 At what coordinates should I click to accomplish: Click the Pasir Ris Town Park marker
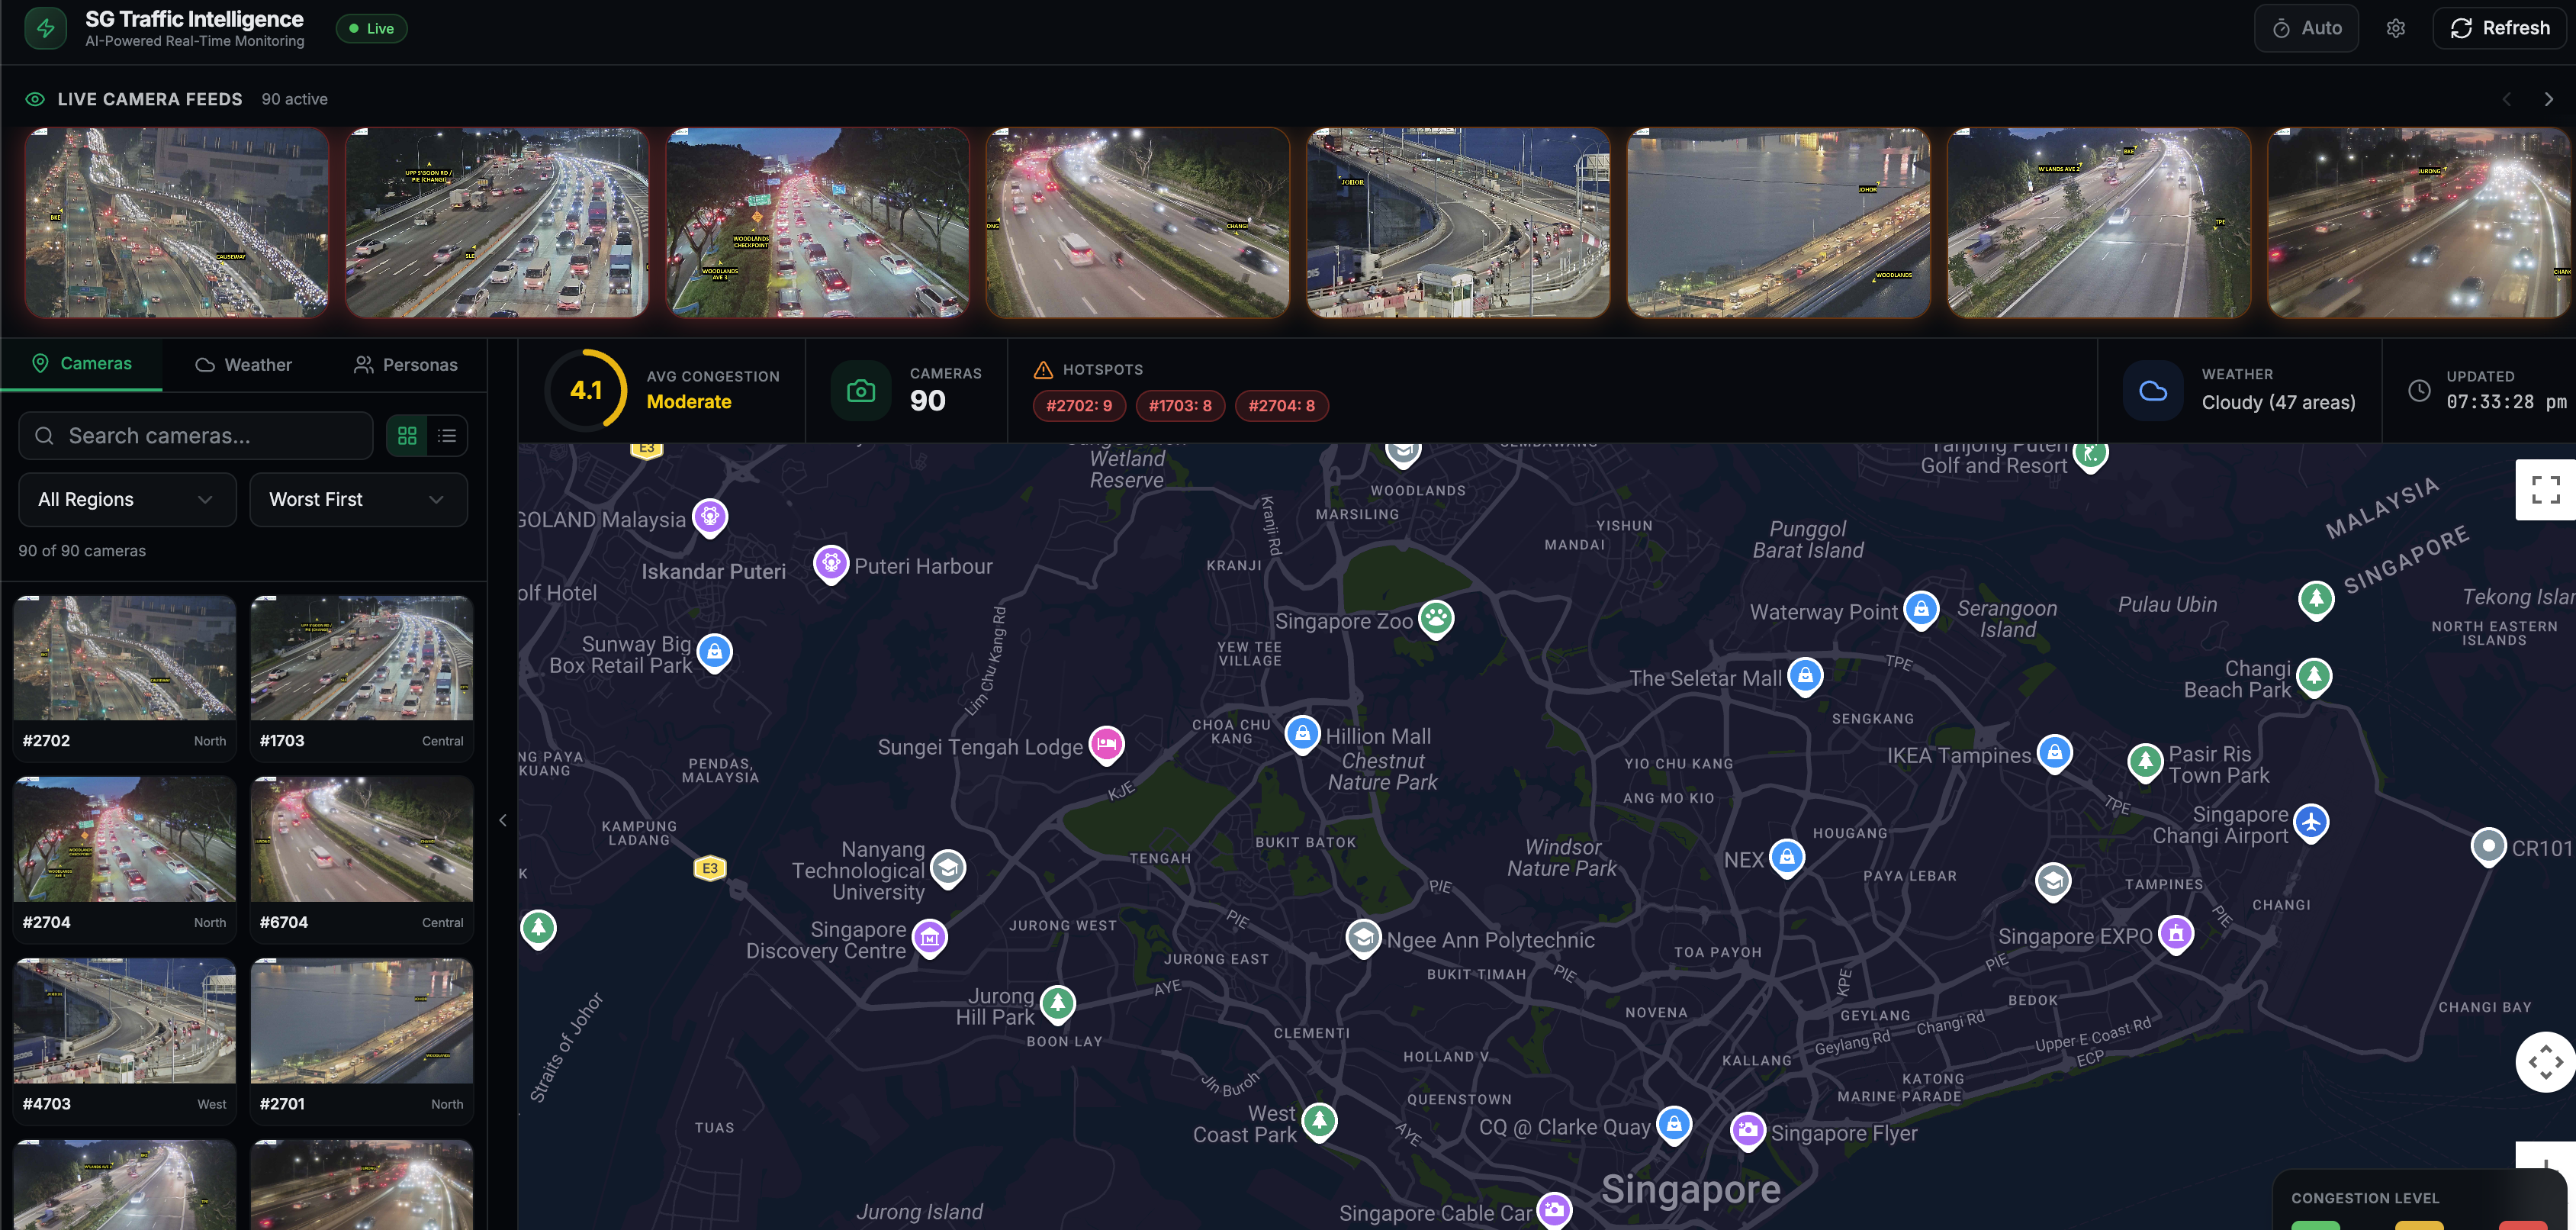[2145, 762]
